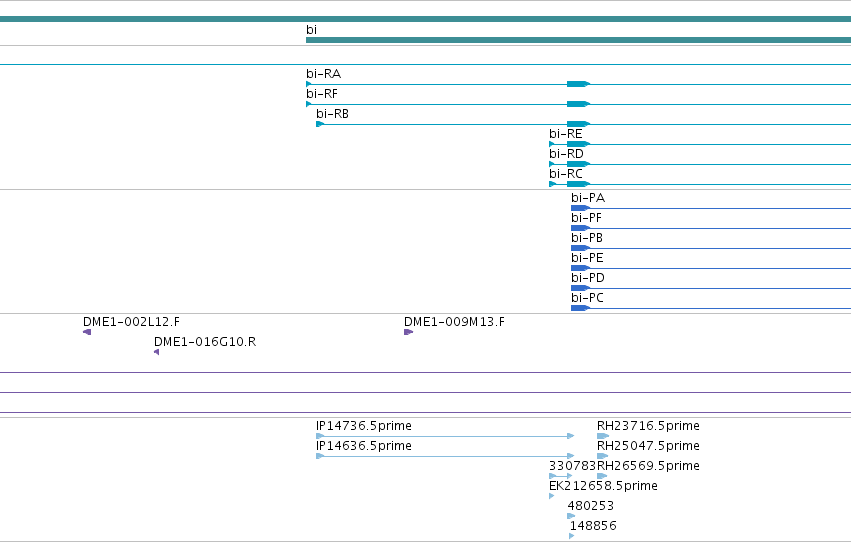This screenshot has width=851, height=542.
Task: Click the bi-PC coding block glyph
Action: click(x=580, y=308)
